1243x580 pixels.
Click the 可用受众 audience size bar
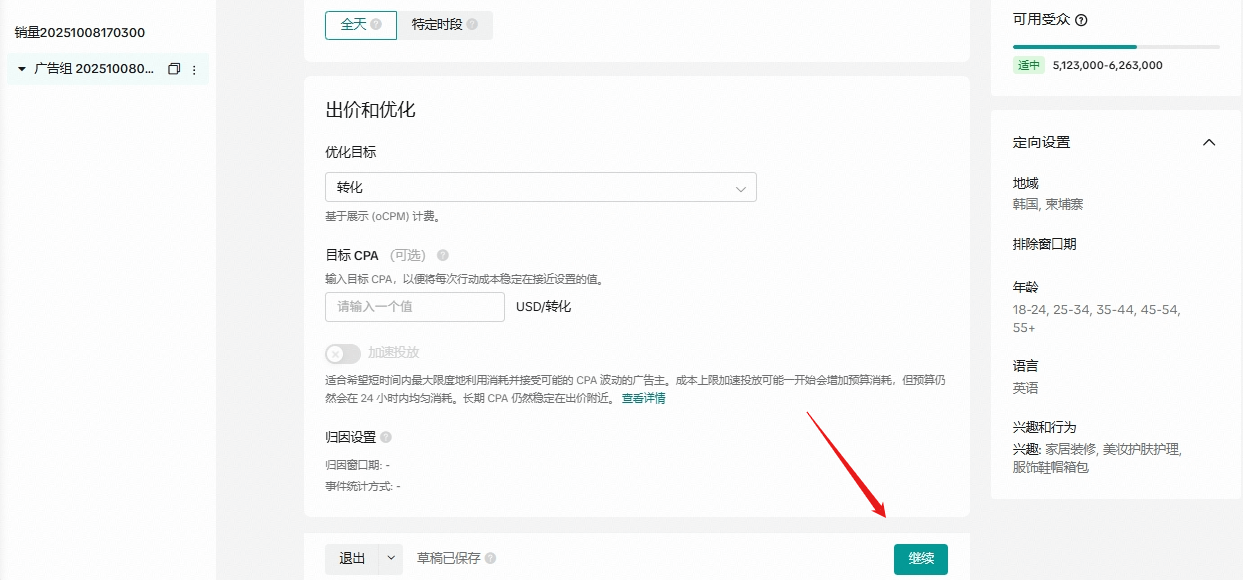click(x=1115, y=46)
